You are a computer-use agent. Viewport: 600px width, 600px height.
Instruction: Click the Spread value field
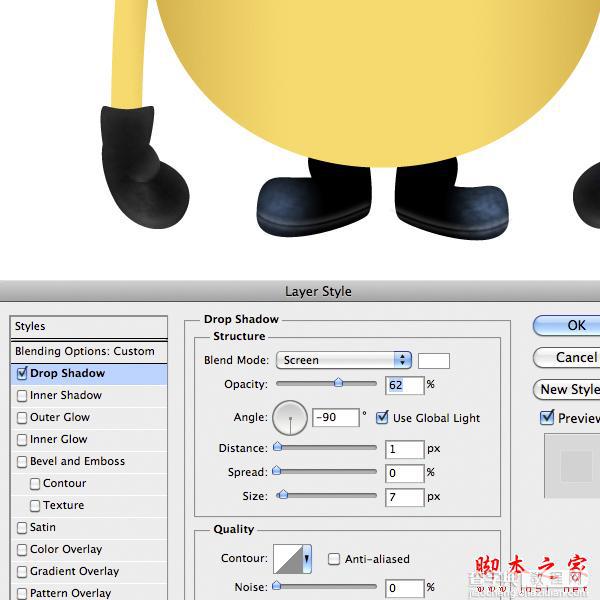[404, 473]
